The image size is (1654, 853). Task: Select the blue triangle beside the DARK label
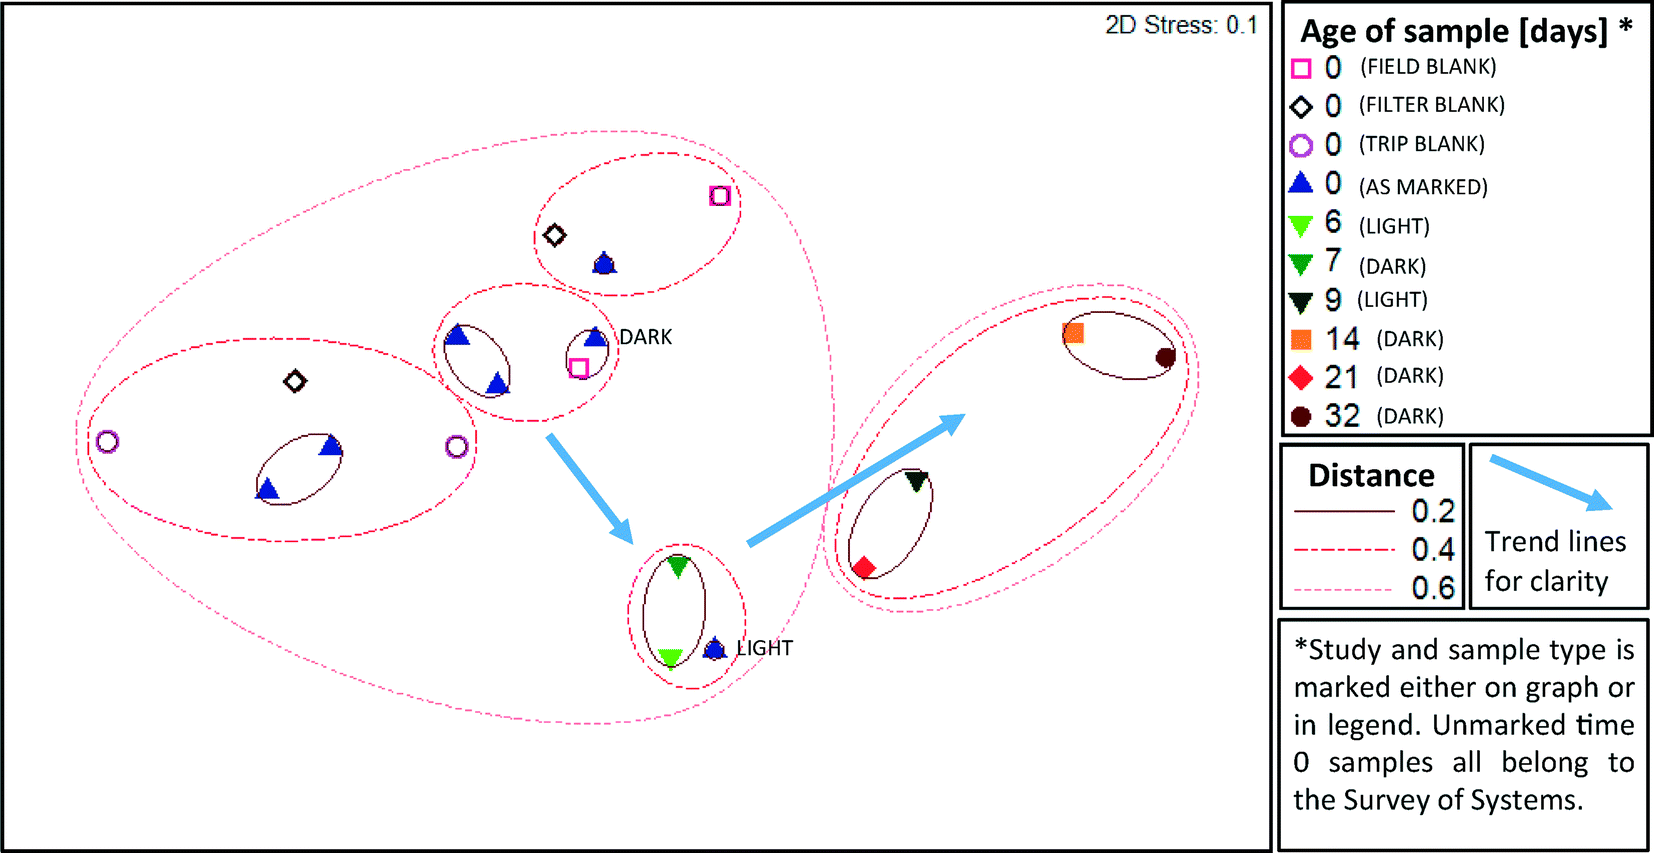point(595,337)
